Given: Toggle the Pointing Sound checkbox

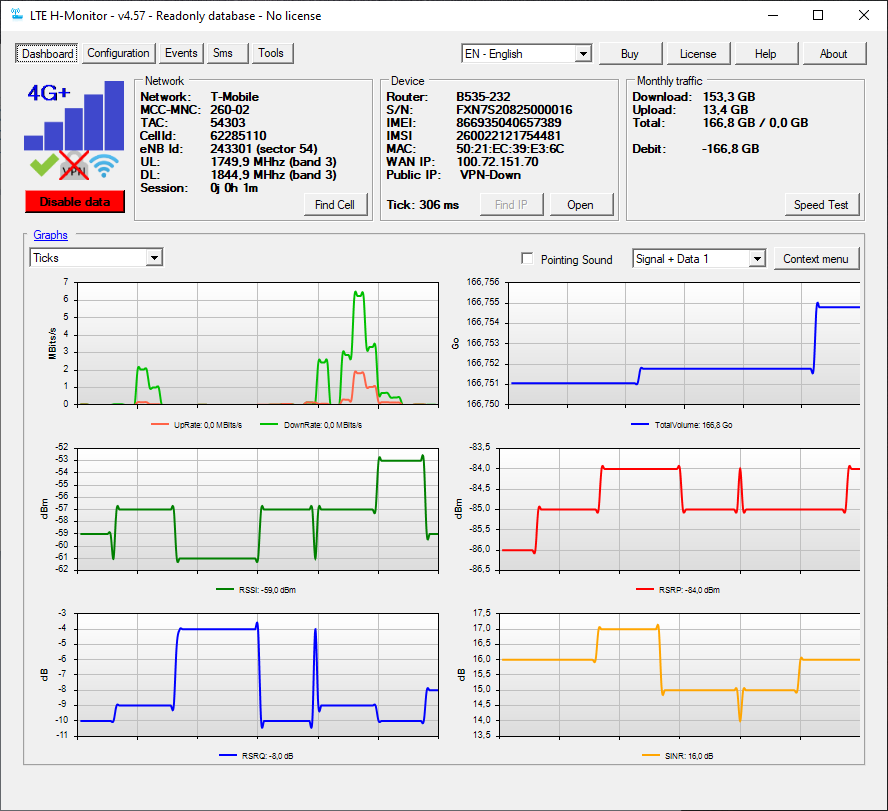Looking at the screenshot, I should coord(527,259).
